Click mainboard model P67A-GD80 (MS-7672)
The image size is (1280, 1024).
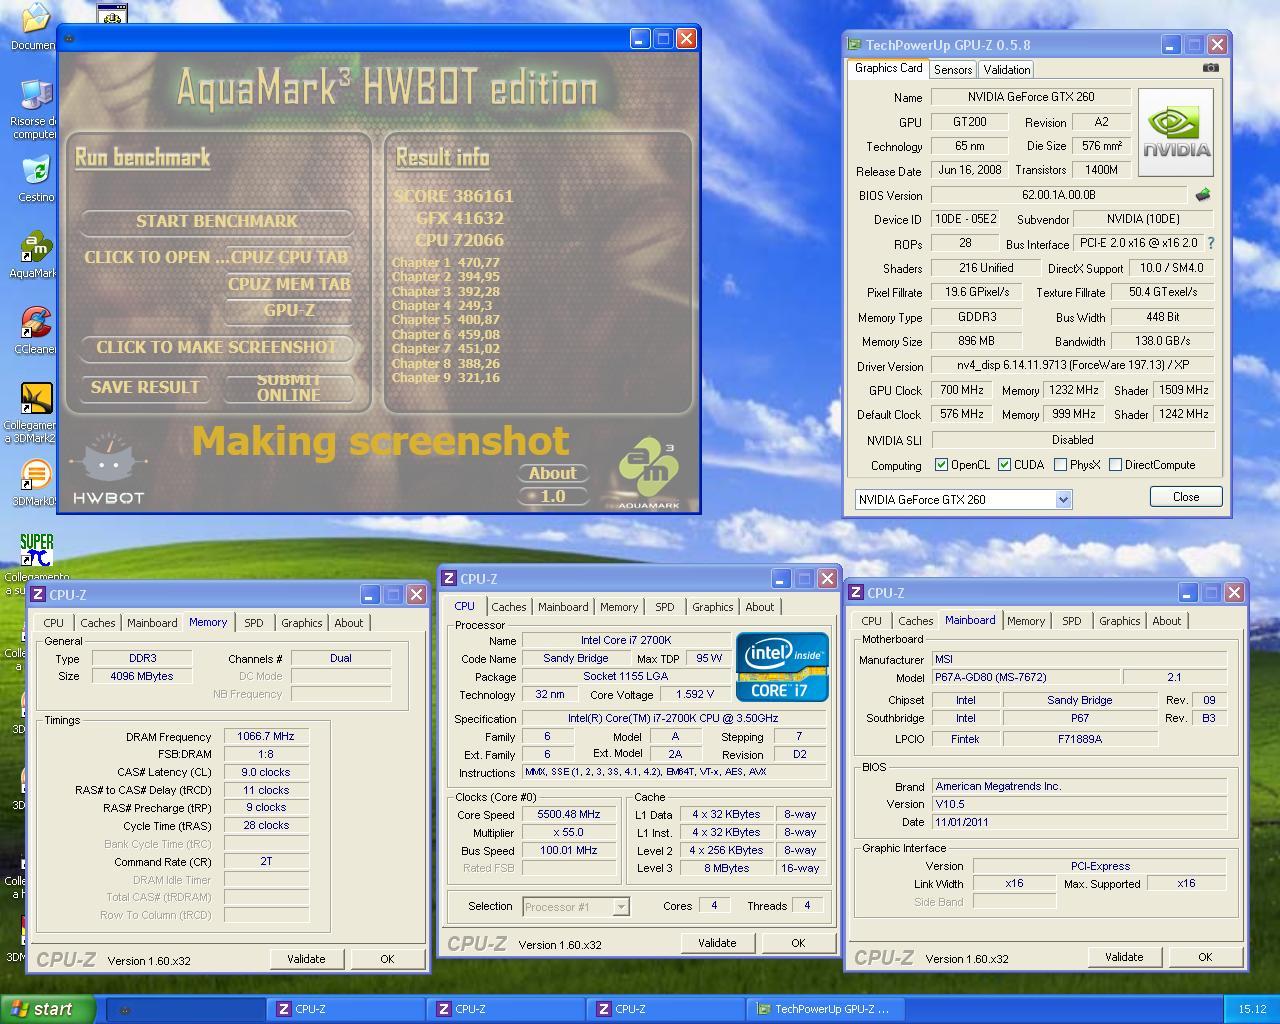[1026, 677]
